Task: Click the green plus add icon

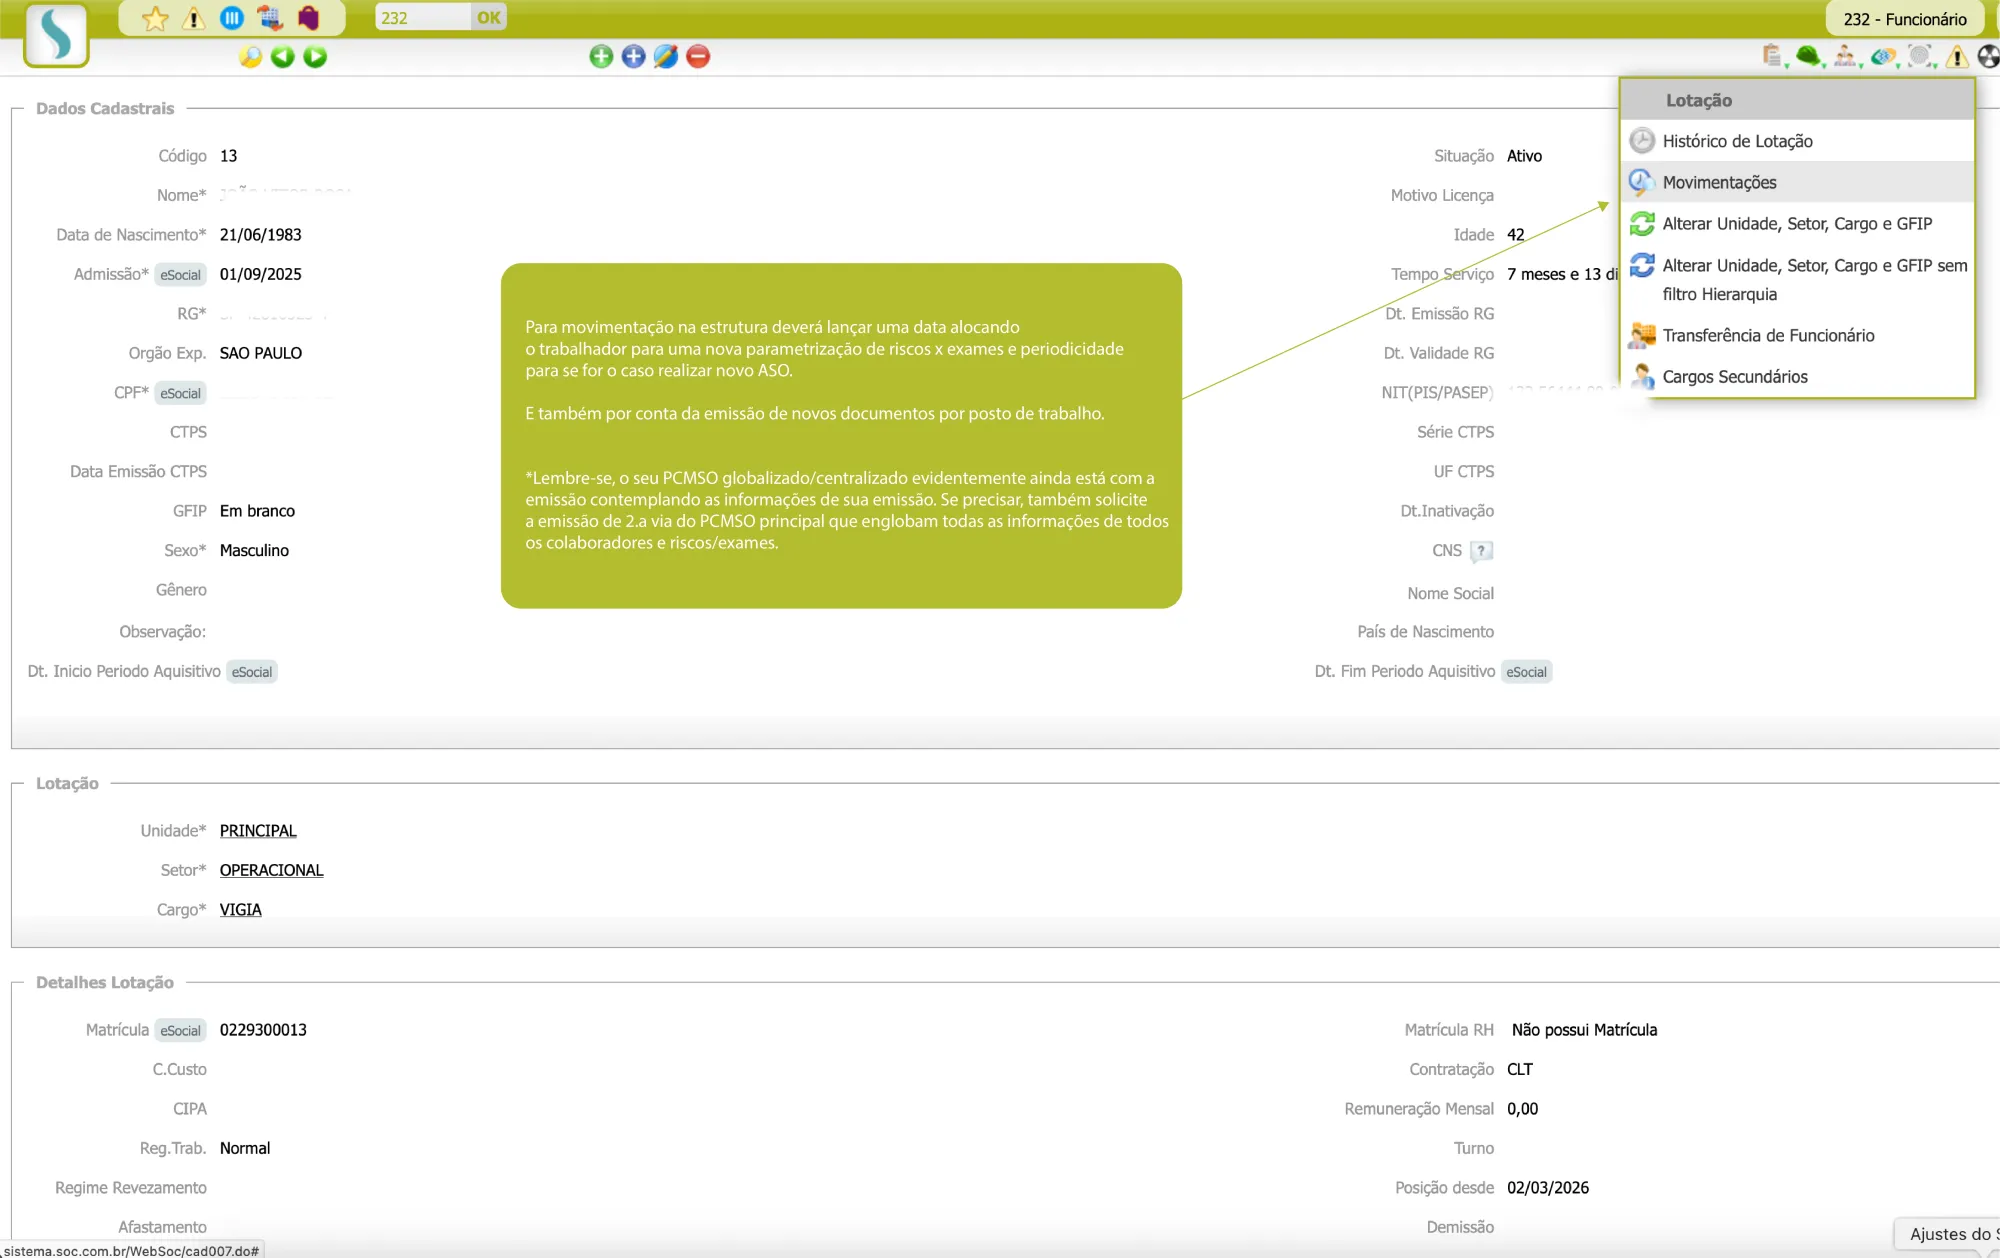Action: (601, 57)
